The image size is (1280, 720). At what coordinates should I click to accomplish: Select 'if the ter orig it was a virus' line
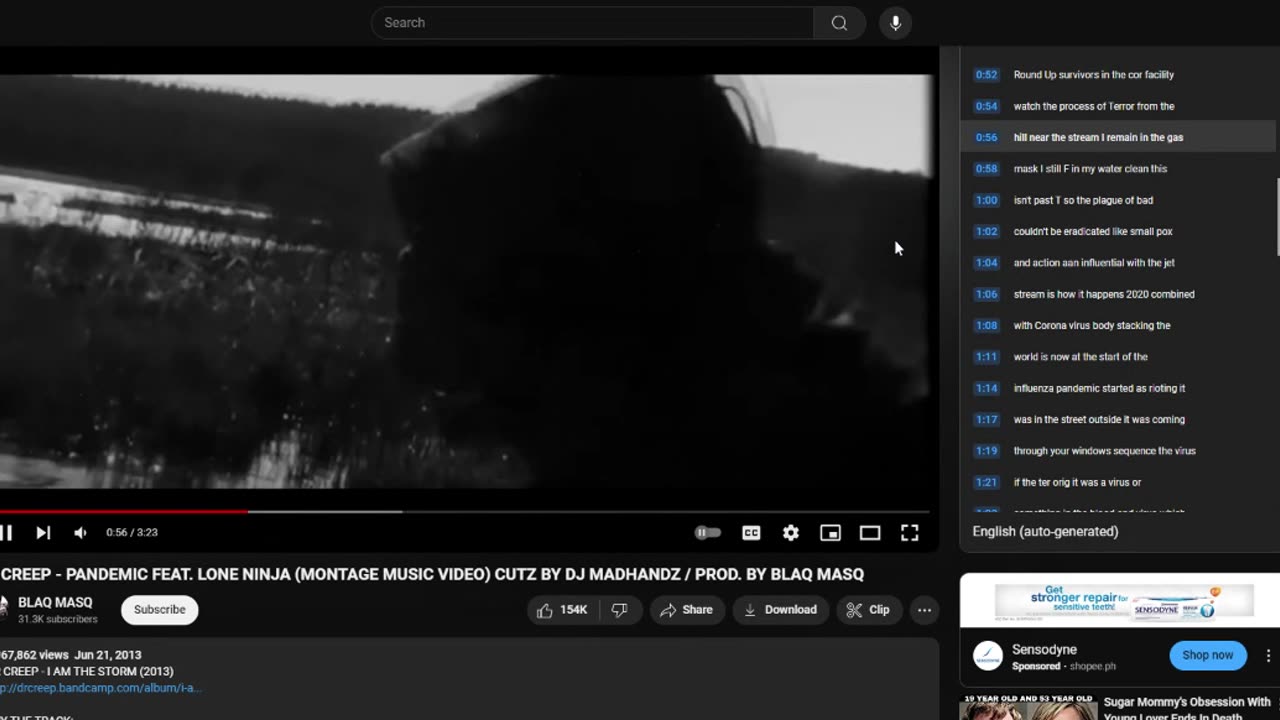point(1117,482)
